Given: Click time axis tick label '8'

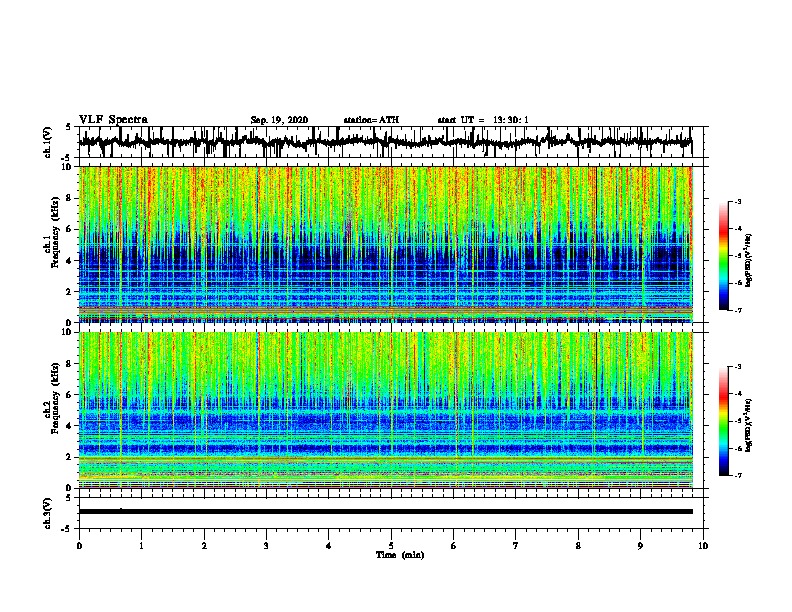Looking at the screenshot, I should 578,546.
